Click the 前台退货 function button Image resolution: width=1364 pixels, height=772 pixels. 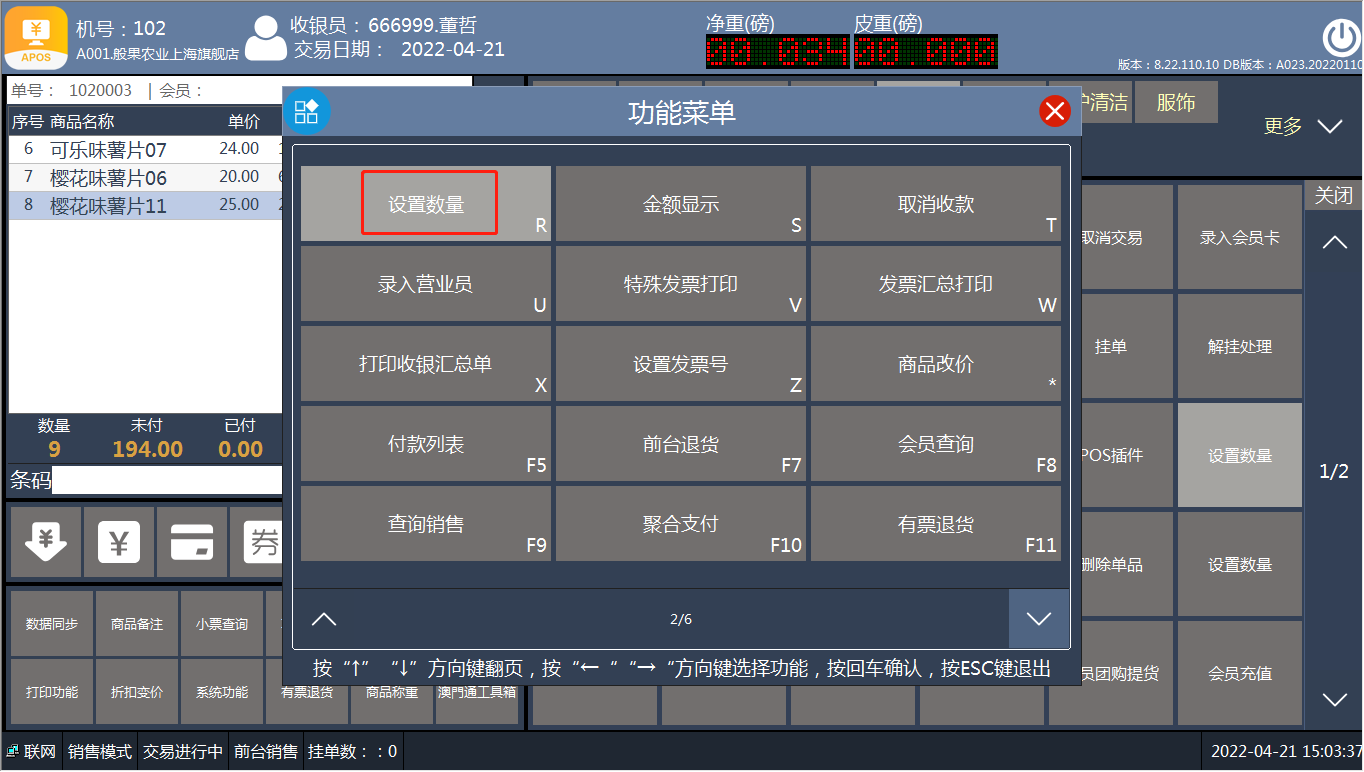point(681,444)
